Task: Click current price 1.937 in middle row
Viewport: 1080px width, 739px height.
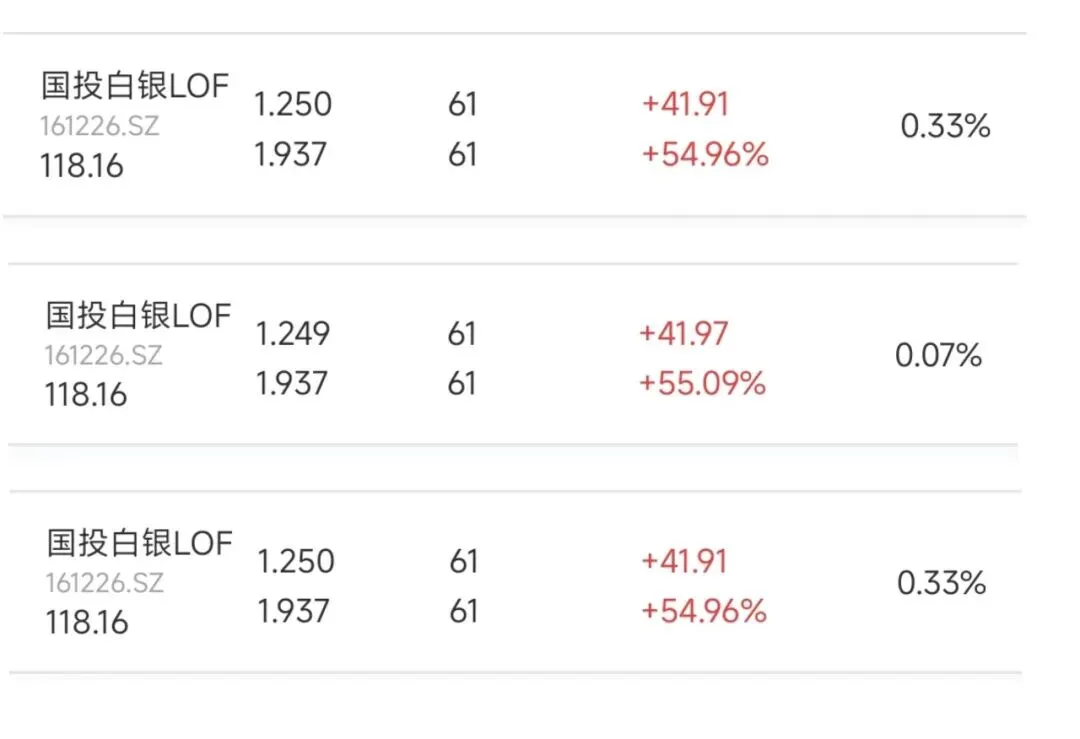Action: click(292, 384)
